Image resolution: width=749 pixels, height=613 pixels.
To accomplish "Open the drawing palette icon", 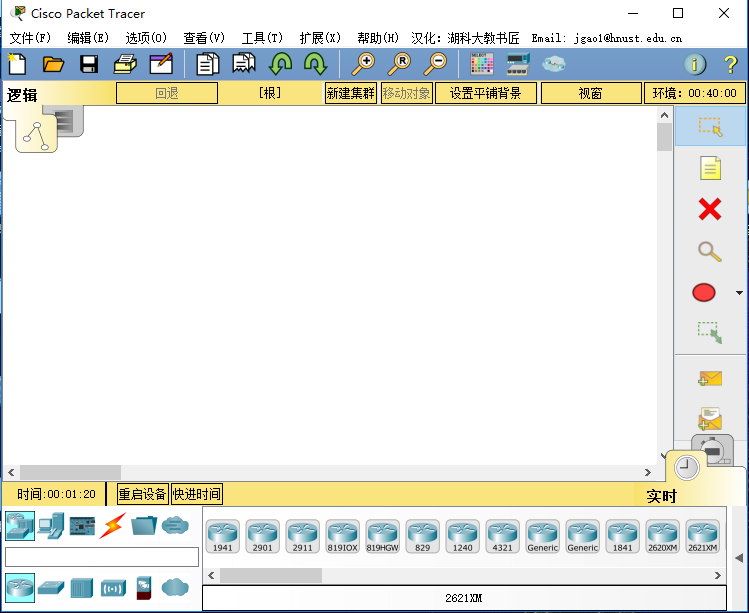I will click(482, 64).
